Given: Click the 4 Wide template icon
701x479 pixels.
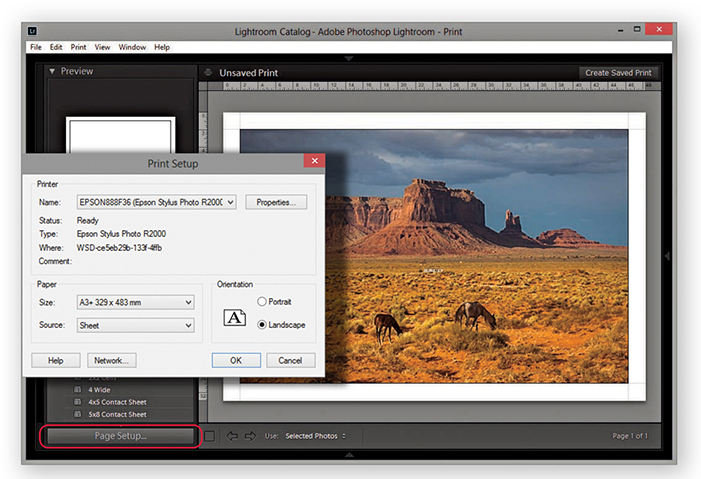Looking at the screenshot, I should coord(78,390).
